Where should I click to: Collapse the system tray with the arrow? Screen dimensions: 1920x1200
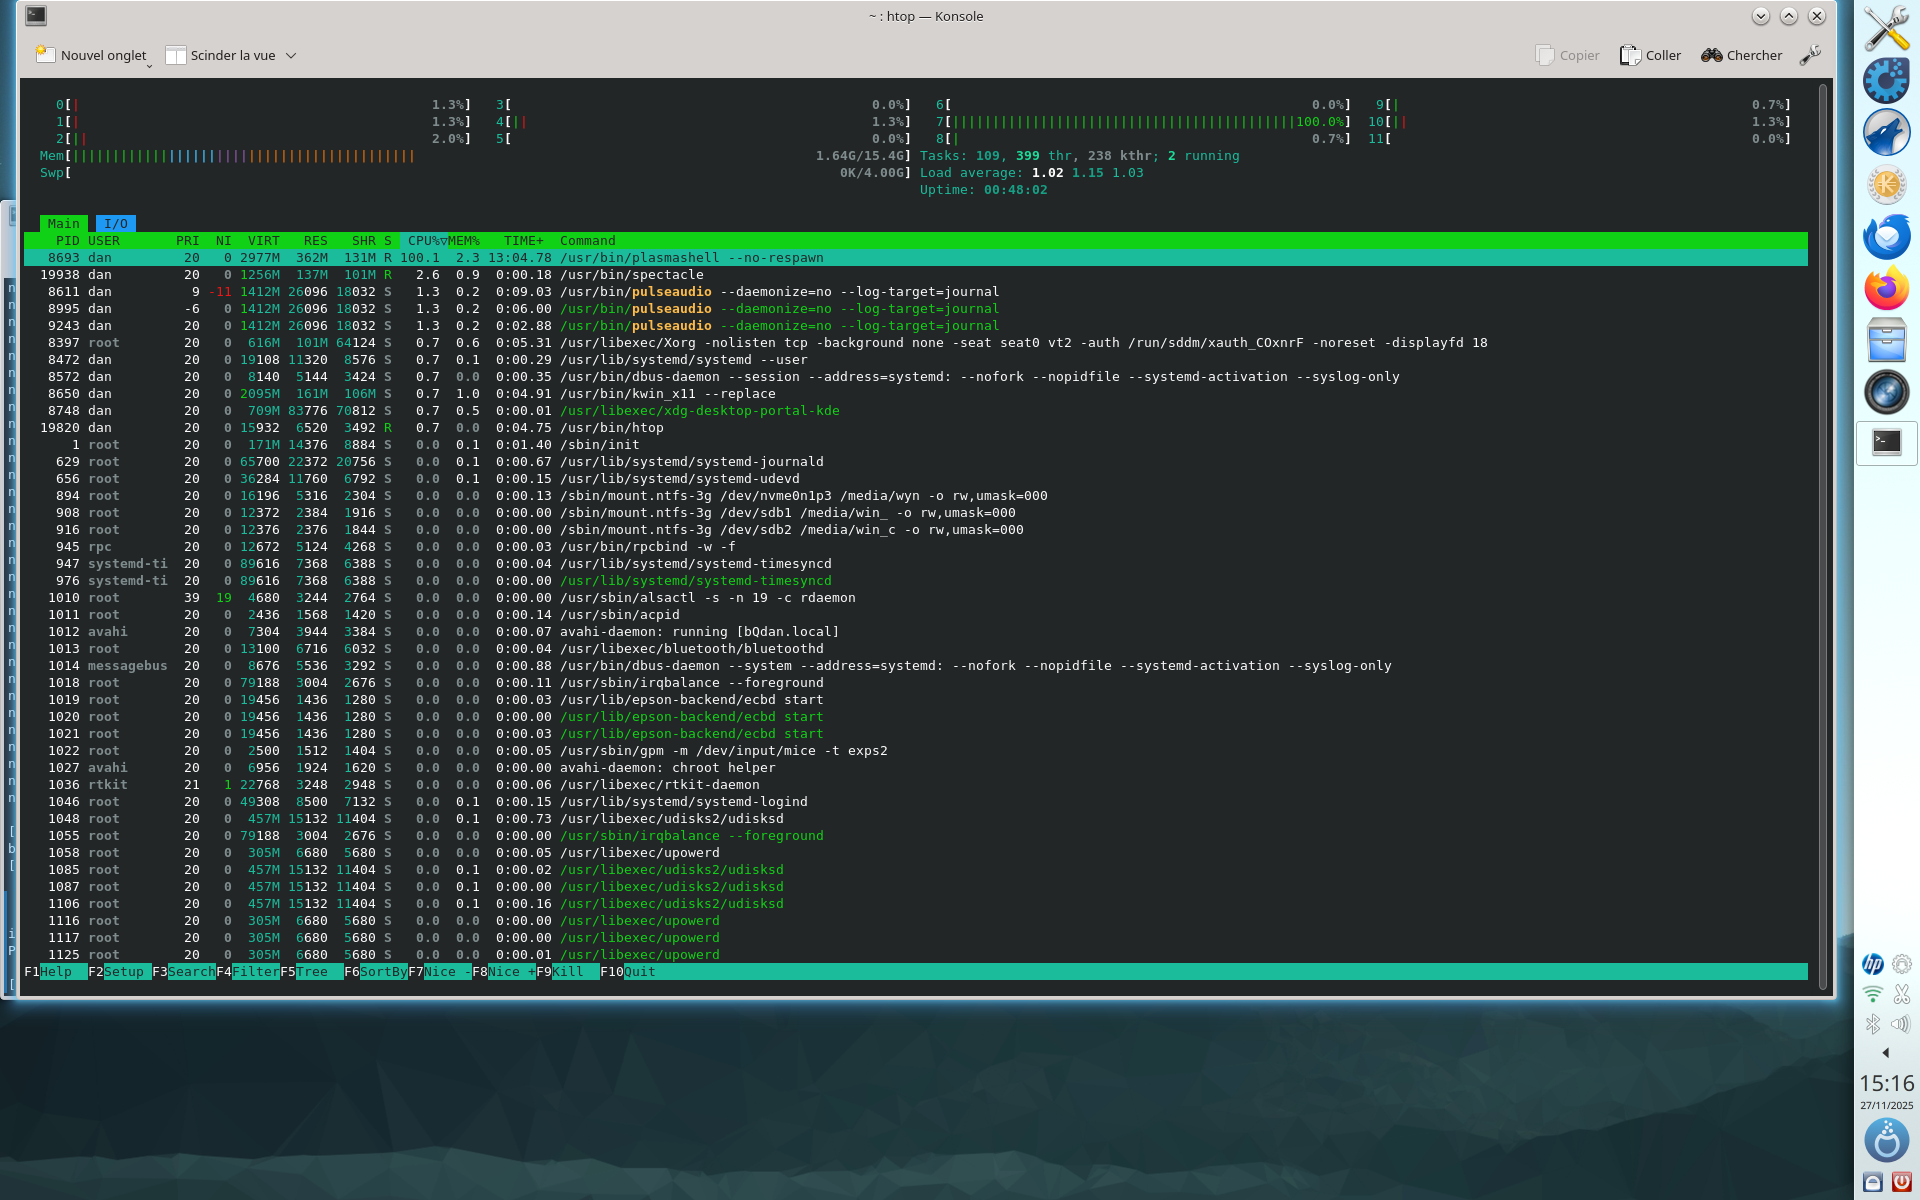click(1886, 1052)
